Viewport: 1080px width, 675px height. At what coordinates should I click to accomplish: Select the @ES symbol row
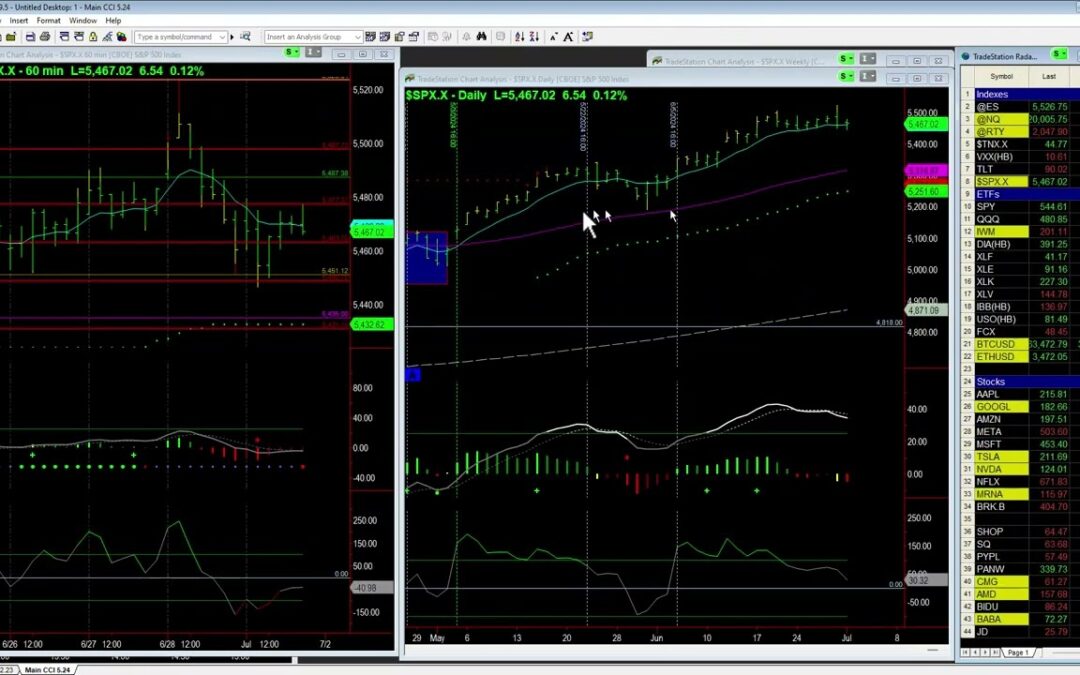(1020, 107)
